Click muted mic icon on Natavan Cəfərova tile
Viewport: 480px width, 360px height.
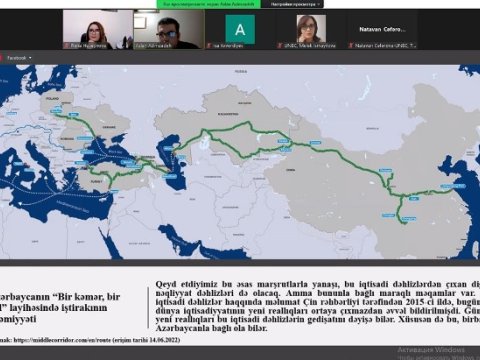coord(351,46)
